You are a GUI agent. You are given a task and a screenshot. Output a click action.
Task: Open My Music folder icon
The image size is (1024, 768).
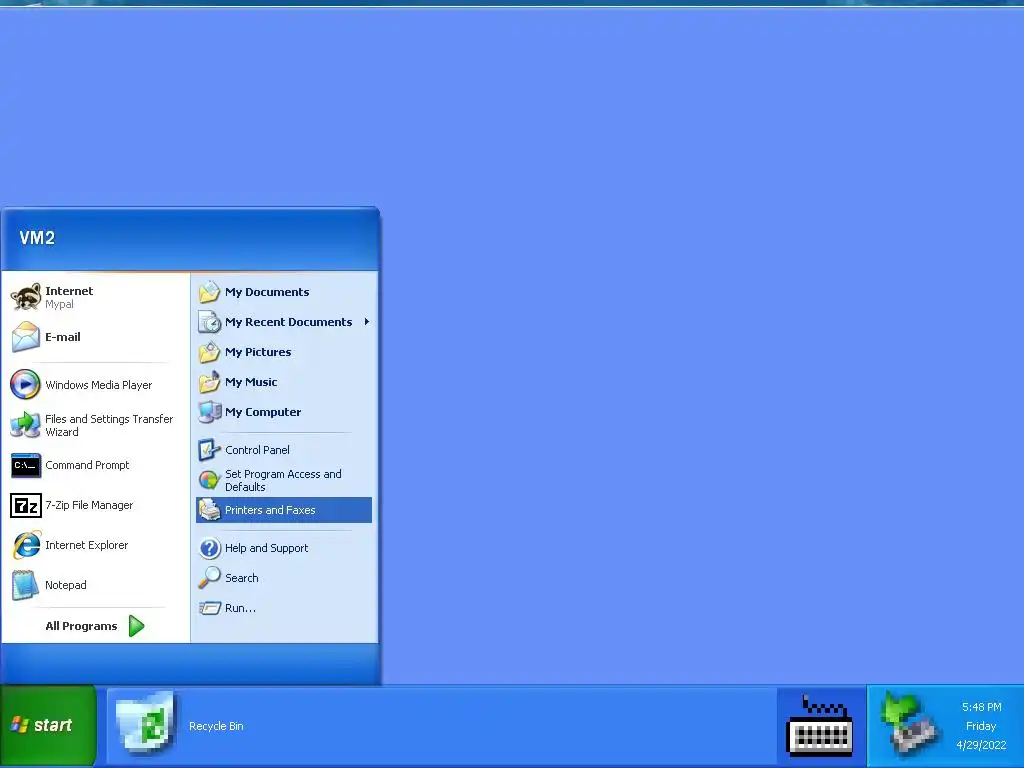(210, 382)
